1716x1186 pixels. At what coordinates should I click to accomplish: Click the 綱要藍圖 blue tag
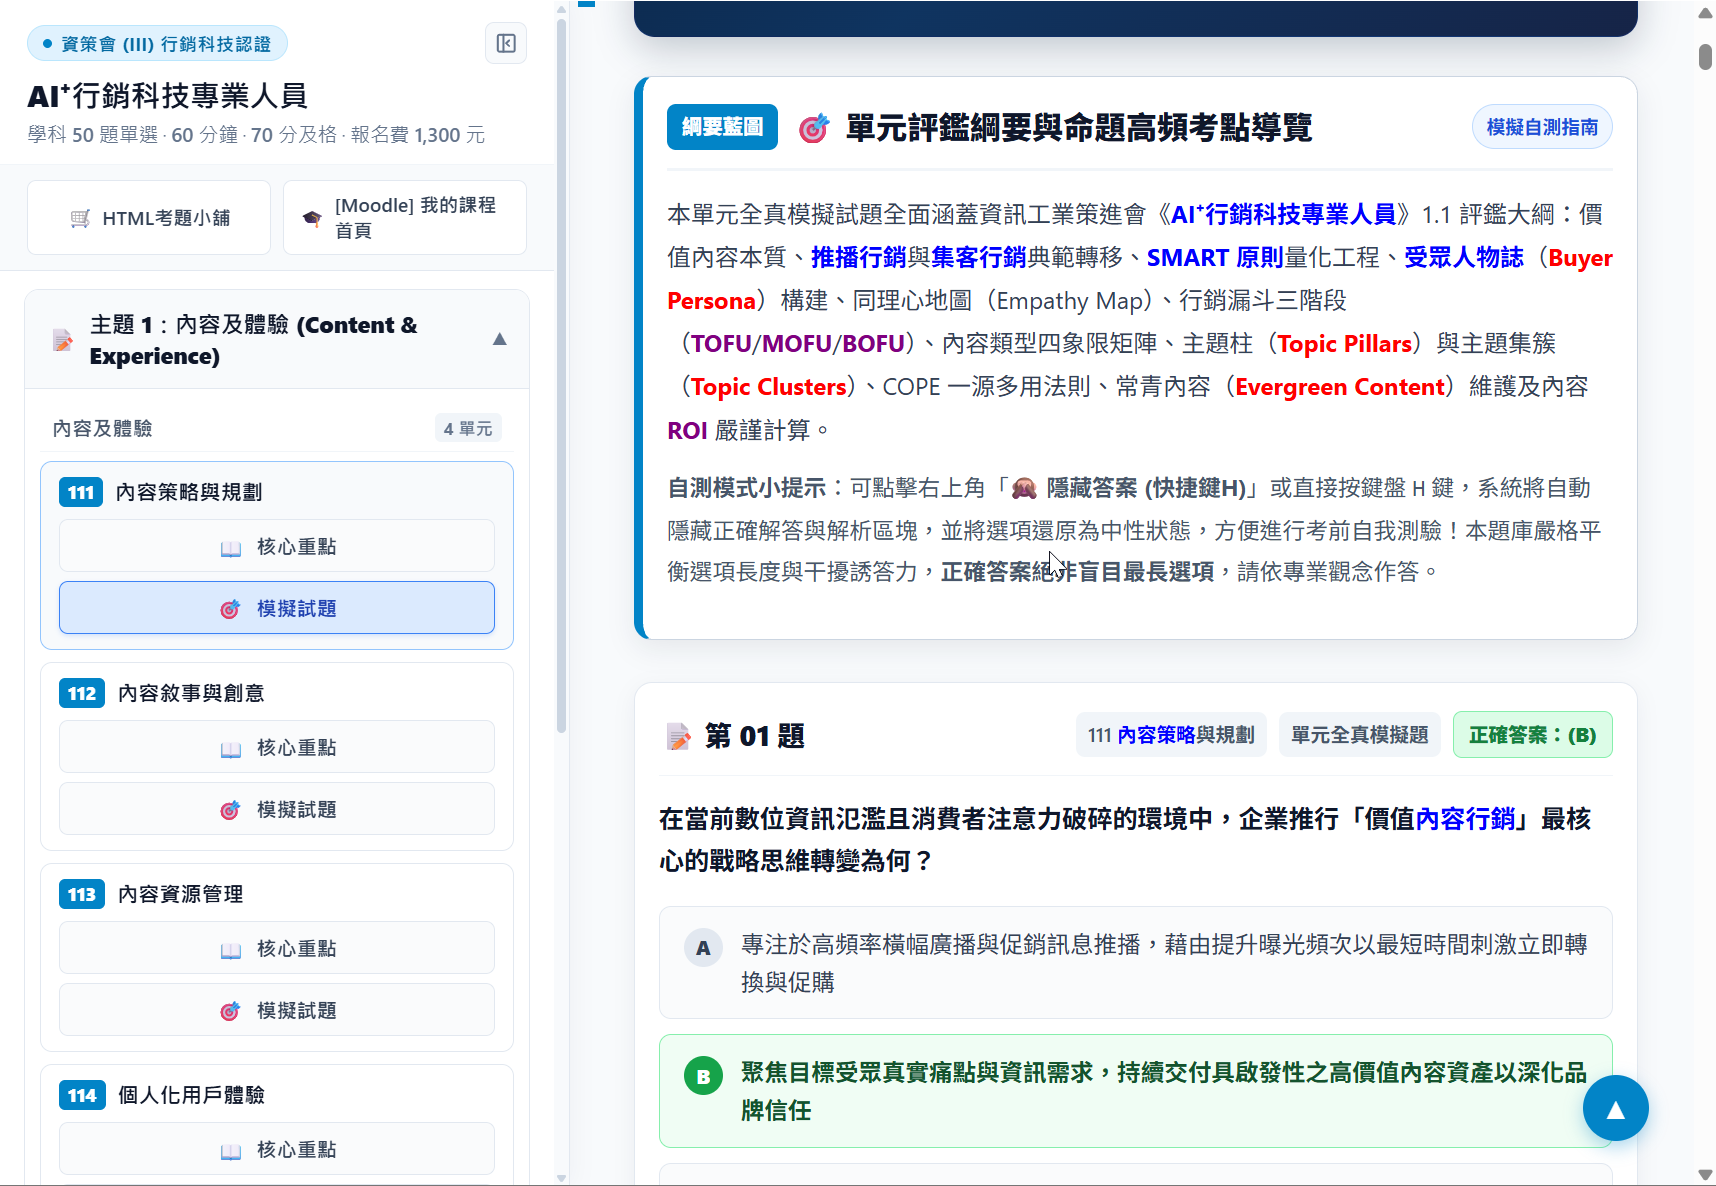pos(722,127)
